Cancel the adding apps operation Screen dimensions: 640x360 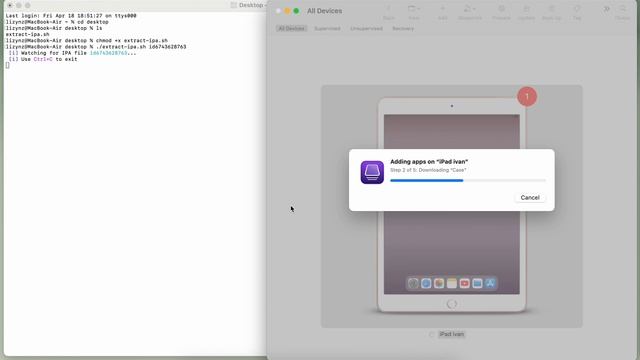click(x=530, y=198)
